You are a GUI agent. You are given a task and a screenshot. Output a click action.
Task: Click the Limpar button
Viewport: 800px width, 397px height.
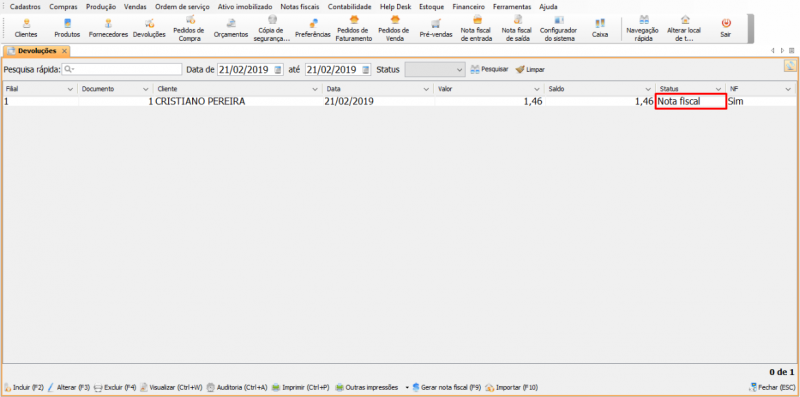pos(530,69)
